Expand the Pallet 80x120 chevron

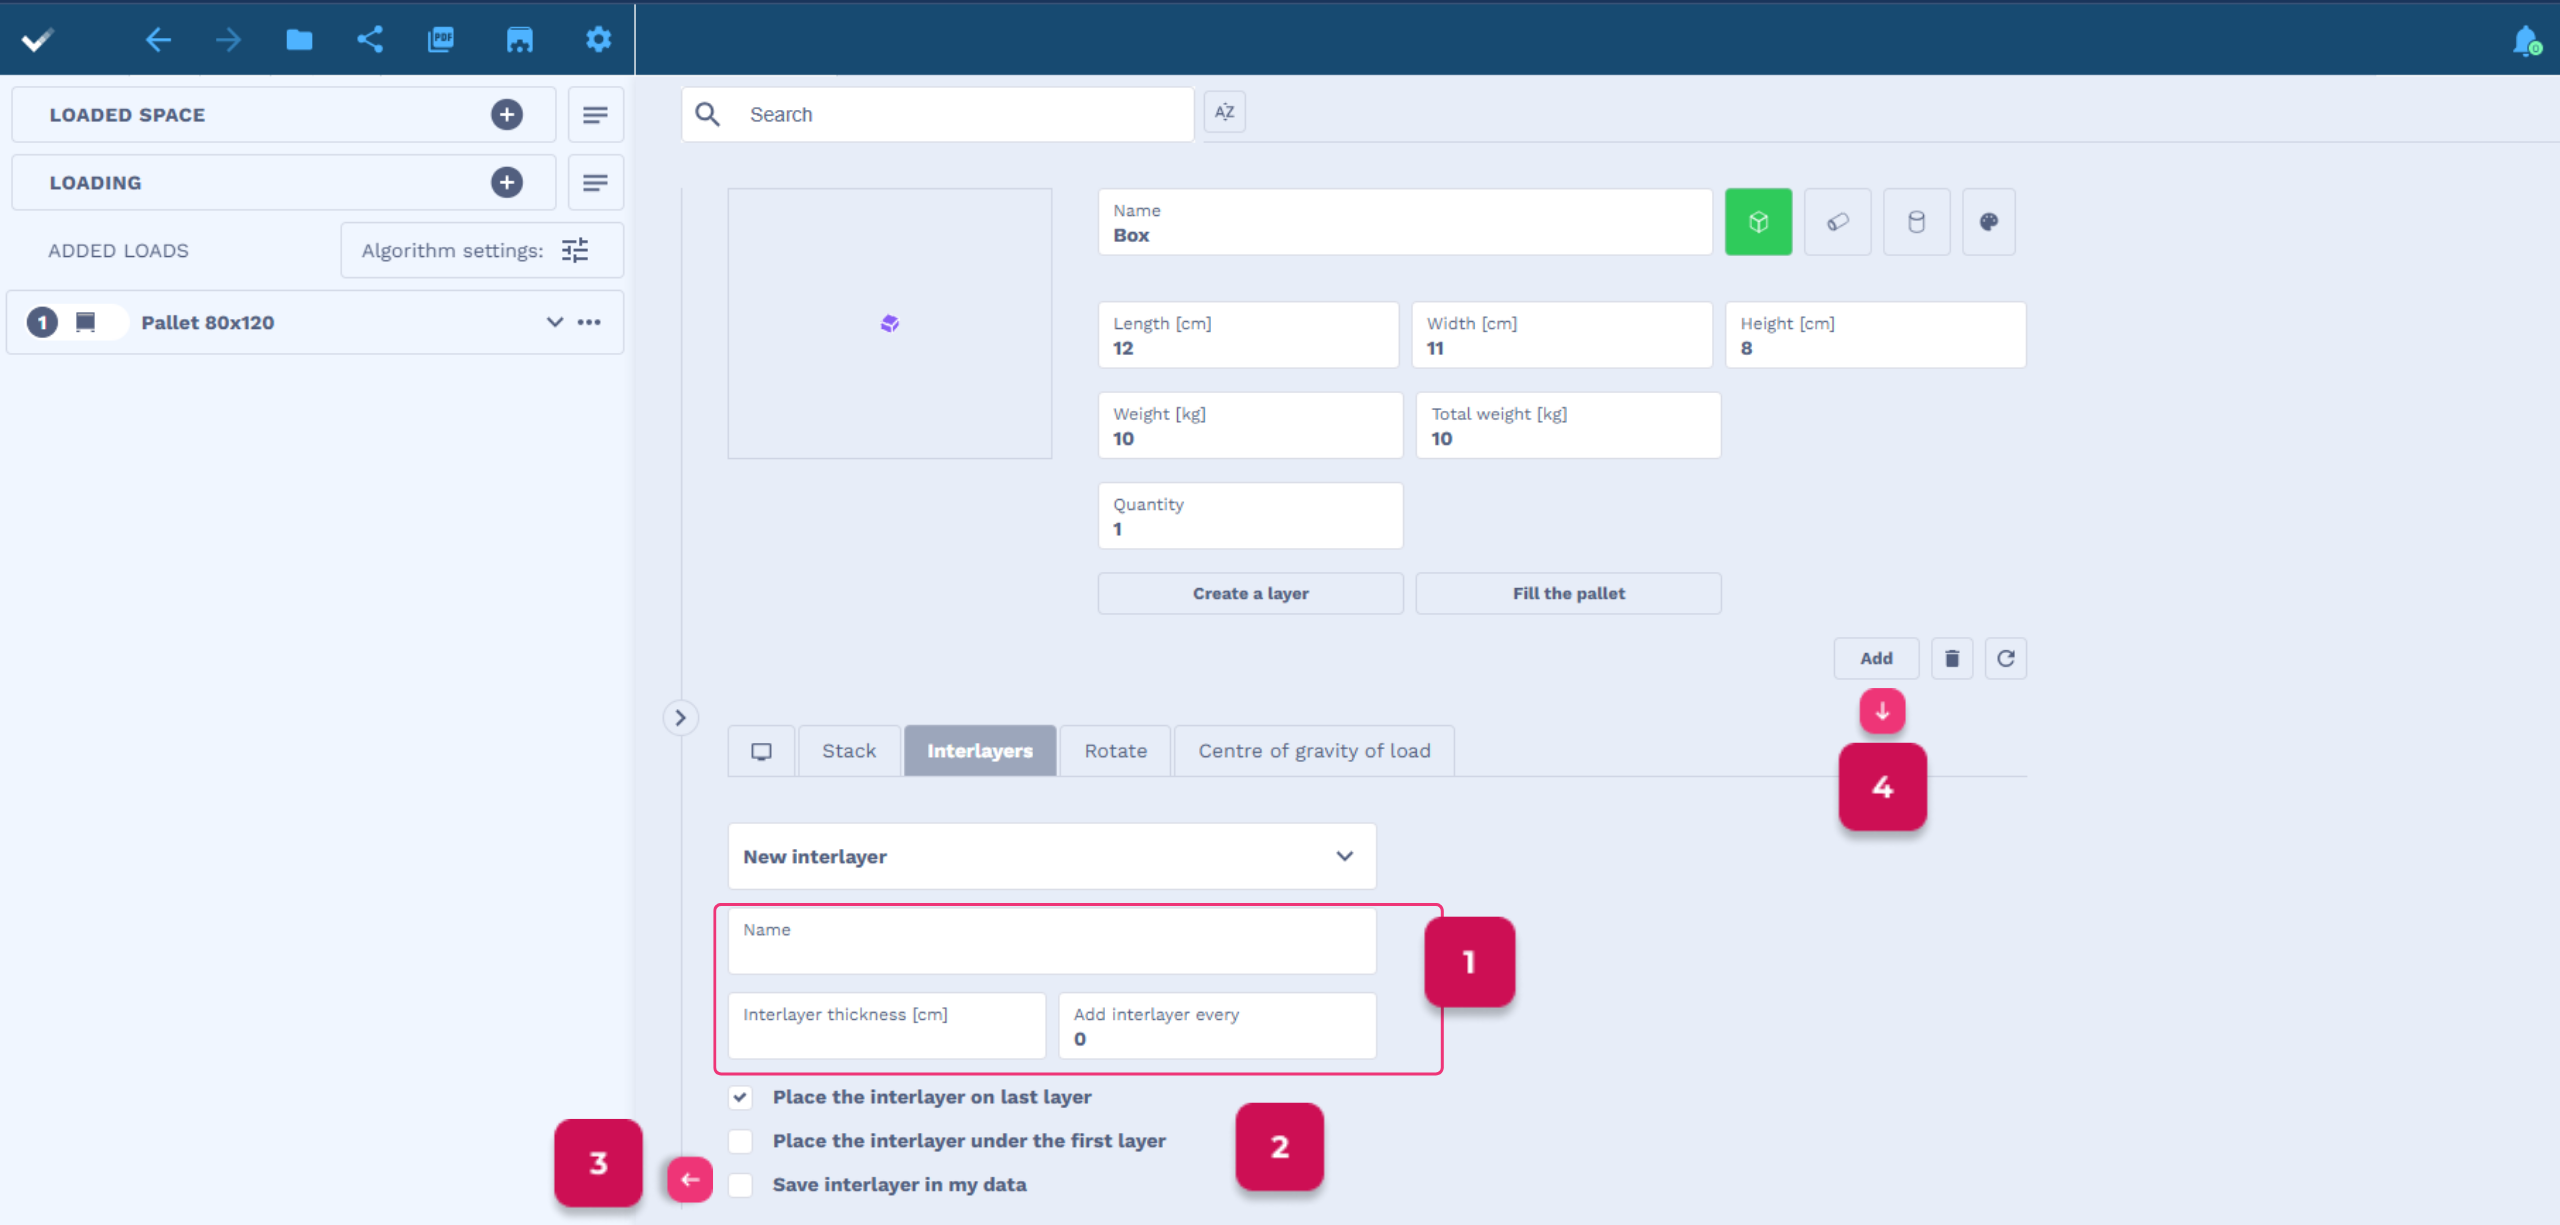tap(554, 322)
